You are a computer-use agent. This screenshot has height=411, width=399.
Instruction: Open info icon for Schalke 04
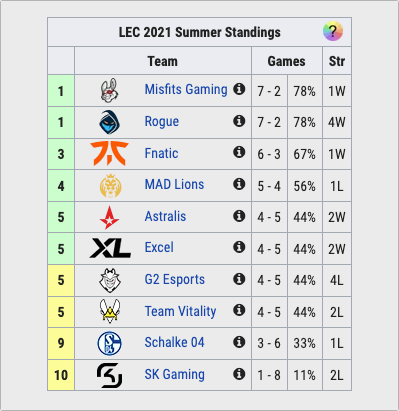pyautogui.click(x=239, y=342)
